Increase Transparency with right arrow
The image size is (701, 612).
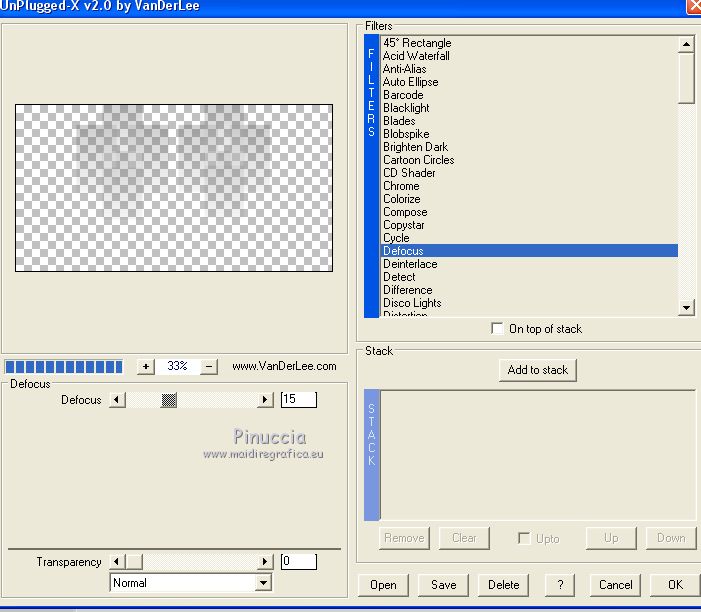[265, 561]
